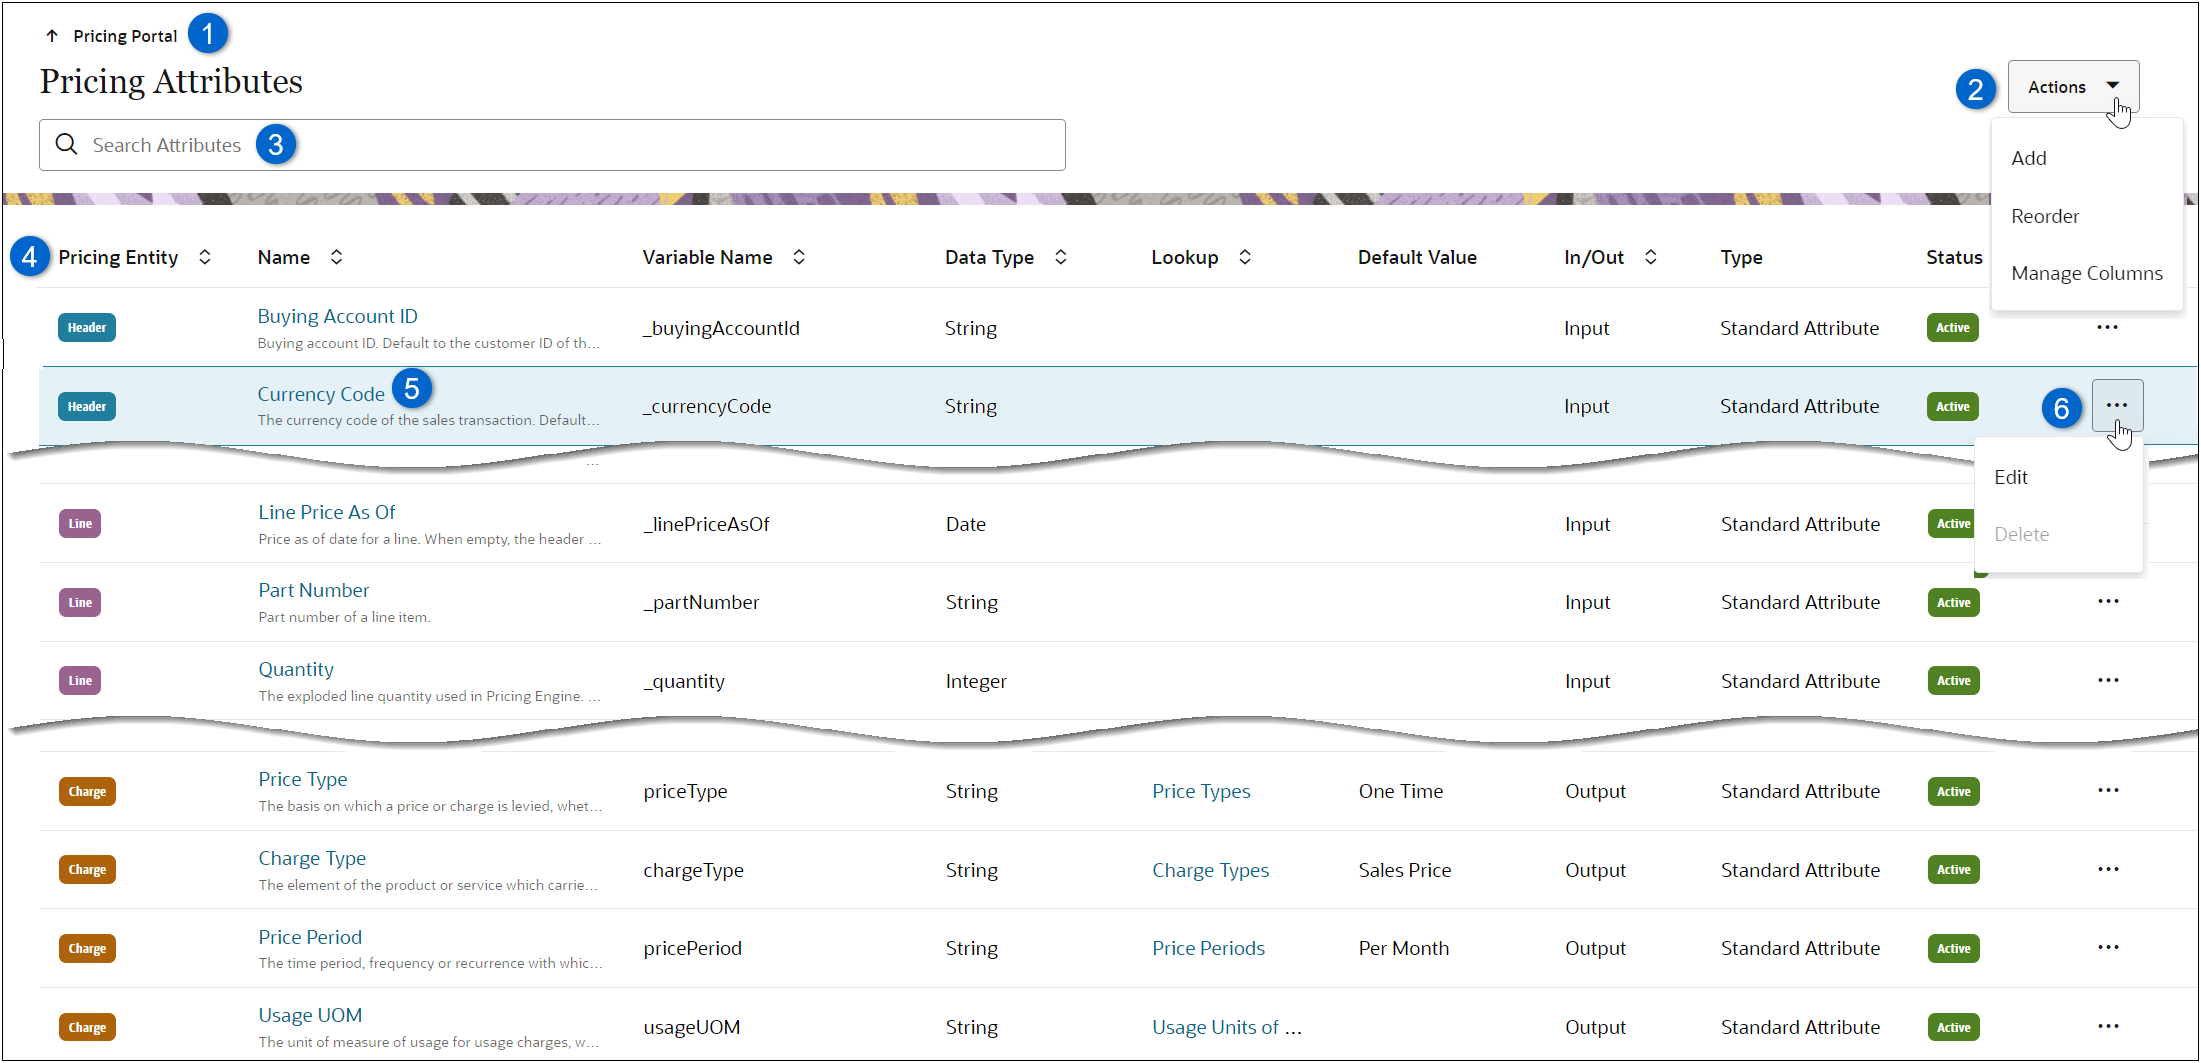The width and height of the screenshot is (2201, 1063).
Task: Sort the Data Type column
Action: 1060,257
